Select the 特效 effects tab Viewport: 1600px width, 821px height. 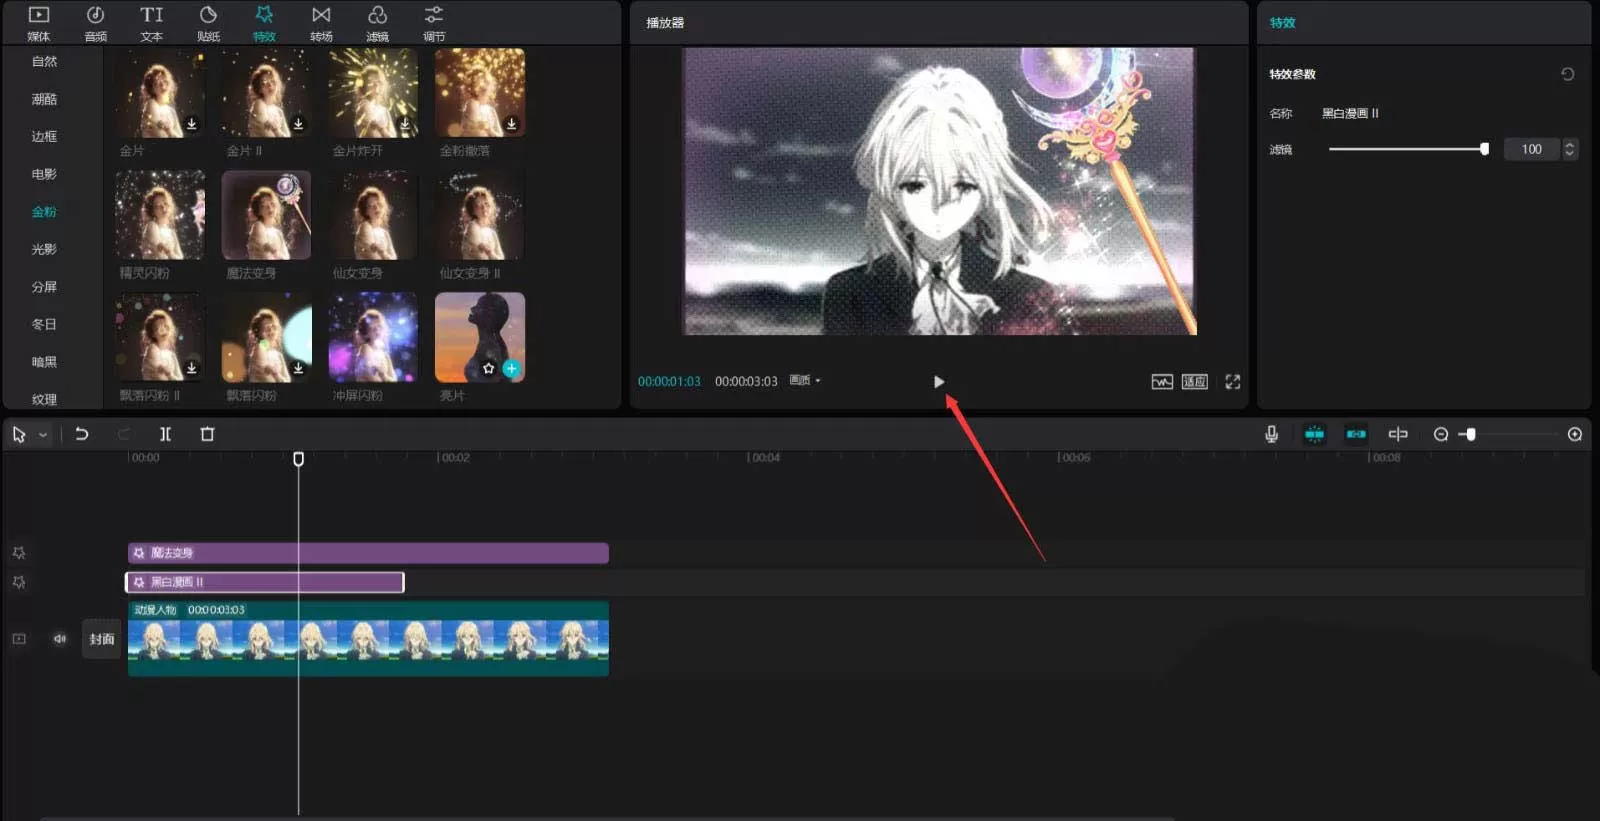click(x=264, y=23)
